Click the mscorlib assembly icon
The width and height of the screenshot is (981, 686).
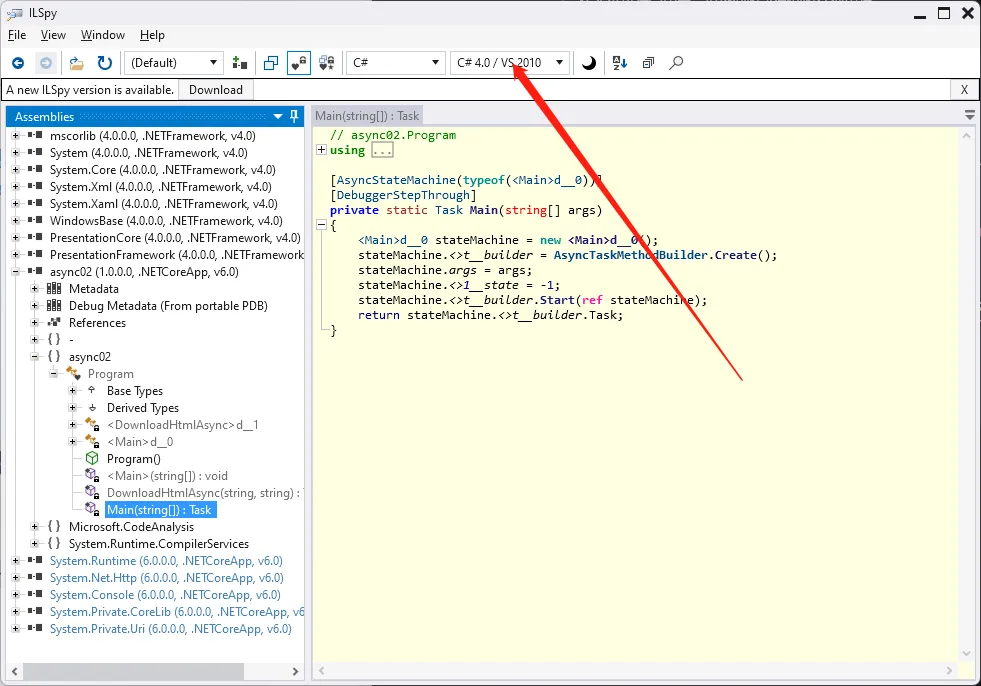point(35,135)
